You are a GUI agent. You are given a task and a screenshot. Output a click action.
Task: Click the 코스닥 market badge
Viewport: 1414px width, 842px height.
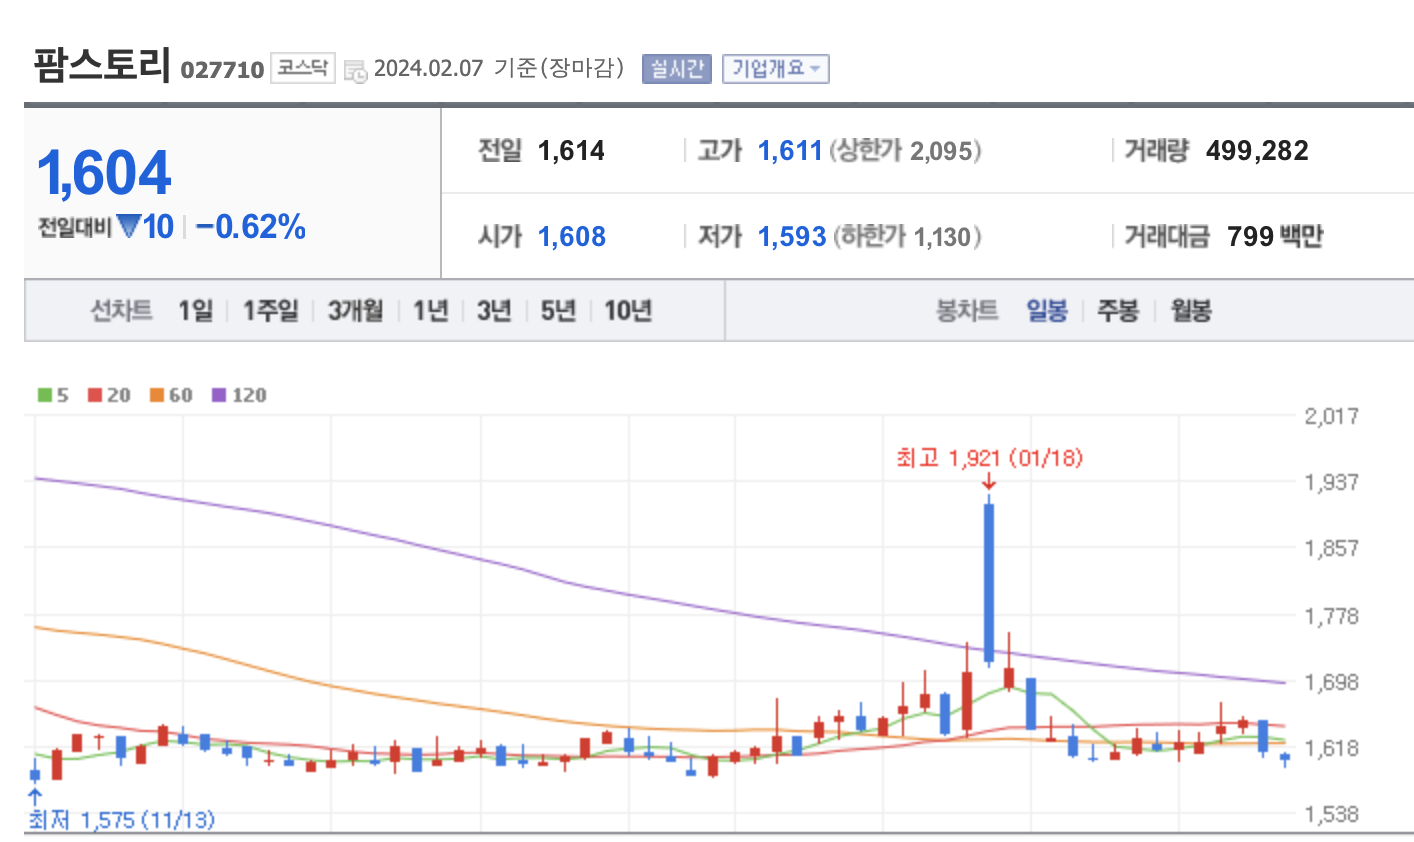point(302,68)
